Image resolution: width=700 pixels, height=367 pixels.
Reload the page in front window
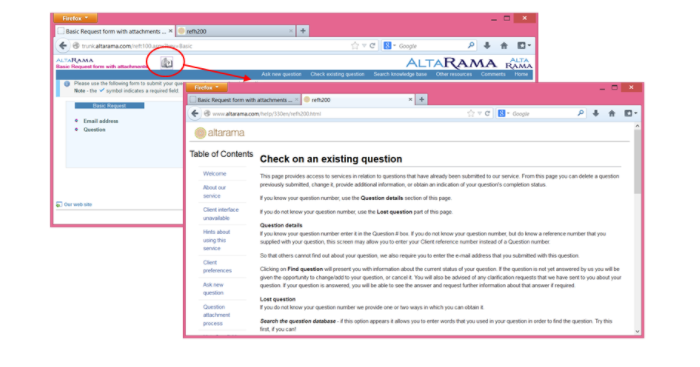click(x=488, y=113)
